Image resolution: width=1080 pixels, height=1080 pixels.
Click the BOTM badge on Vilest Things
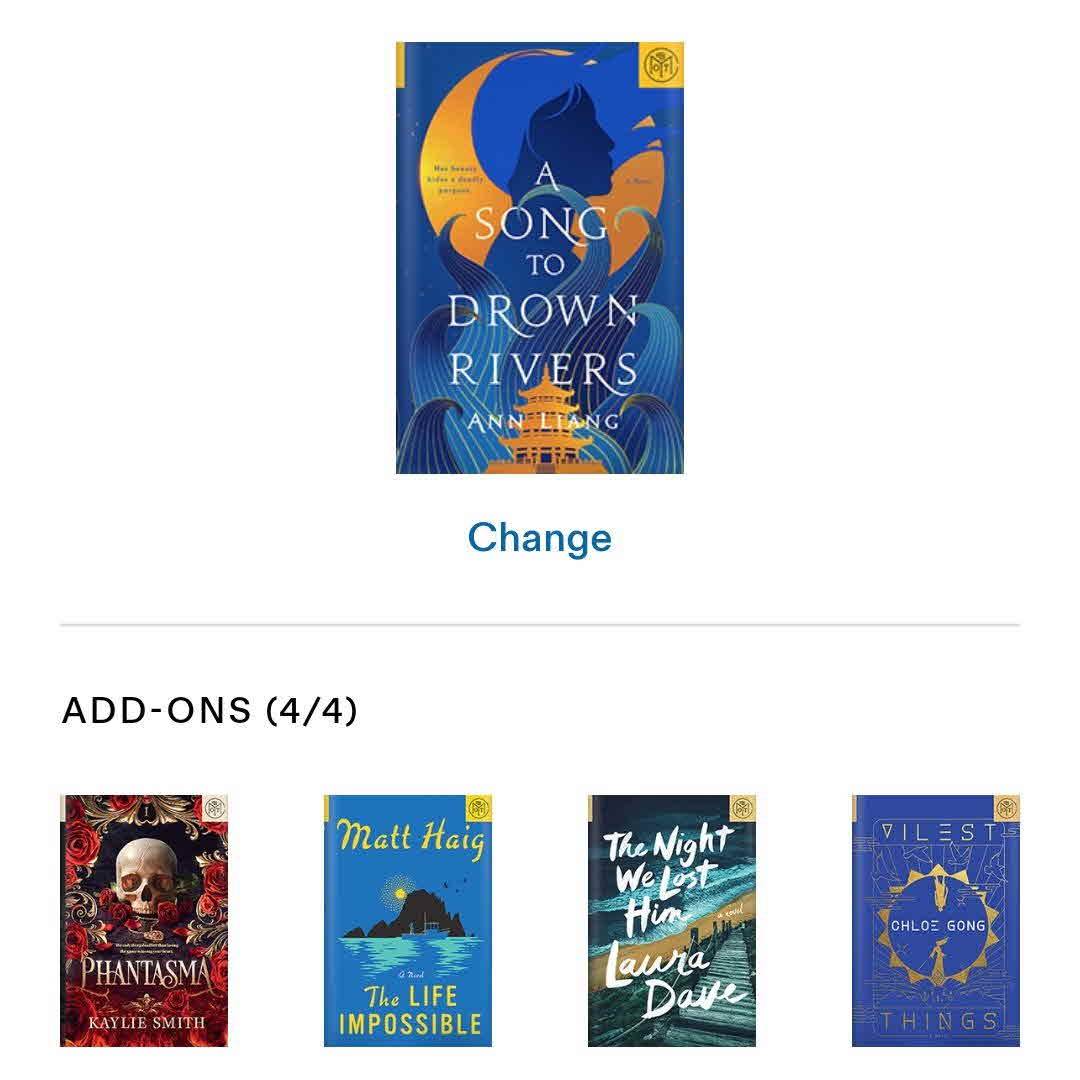tap(1006, 807)
